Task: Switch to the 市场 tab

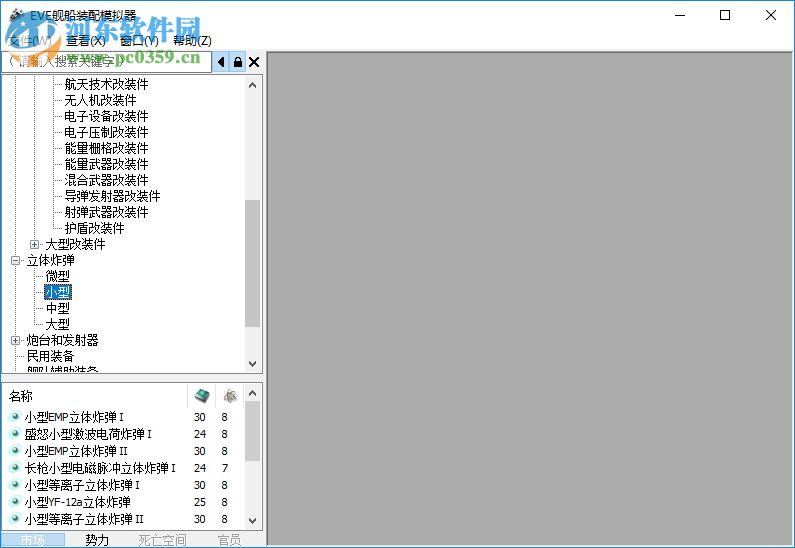Action: tap(33, 540)
